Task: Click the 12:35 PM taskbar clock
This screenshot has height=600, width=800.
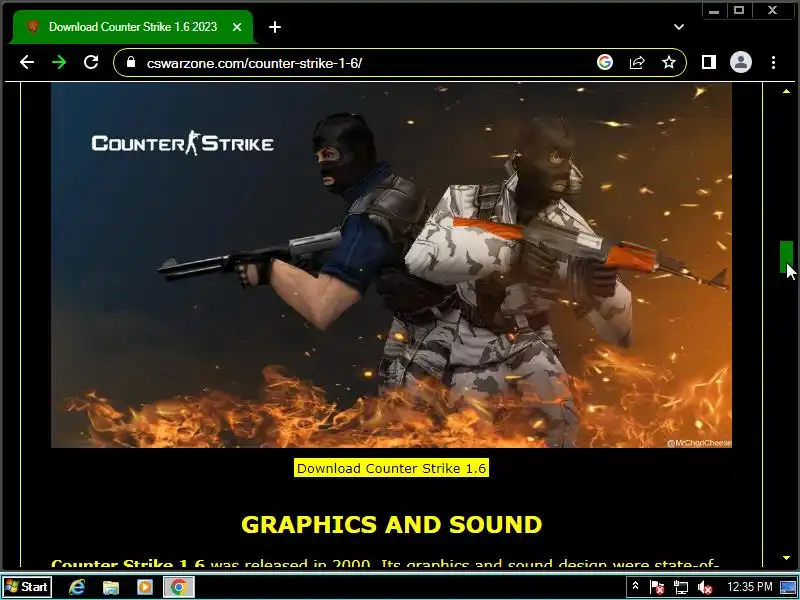Action: [x=749, y=587]
